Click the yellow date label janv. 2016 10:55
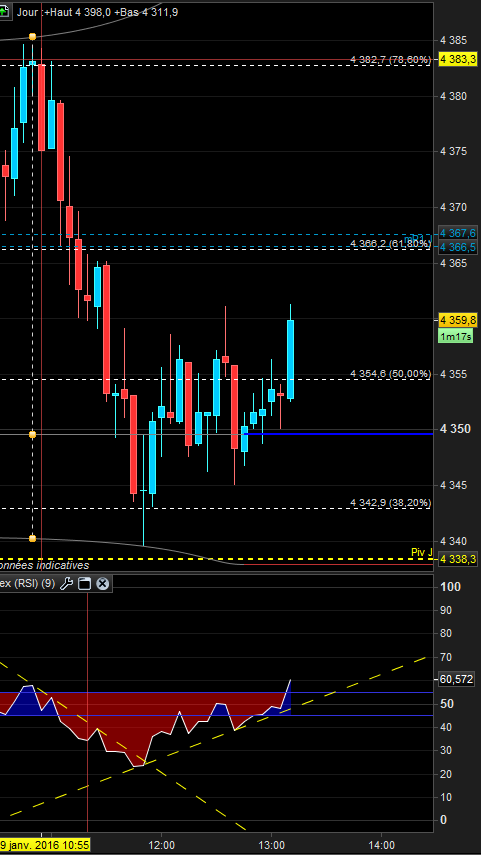Screen dimensions: 481x855 44,845
